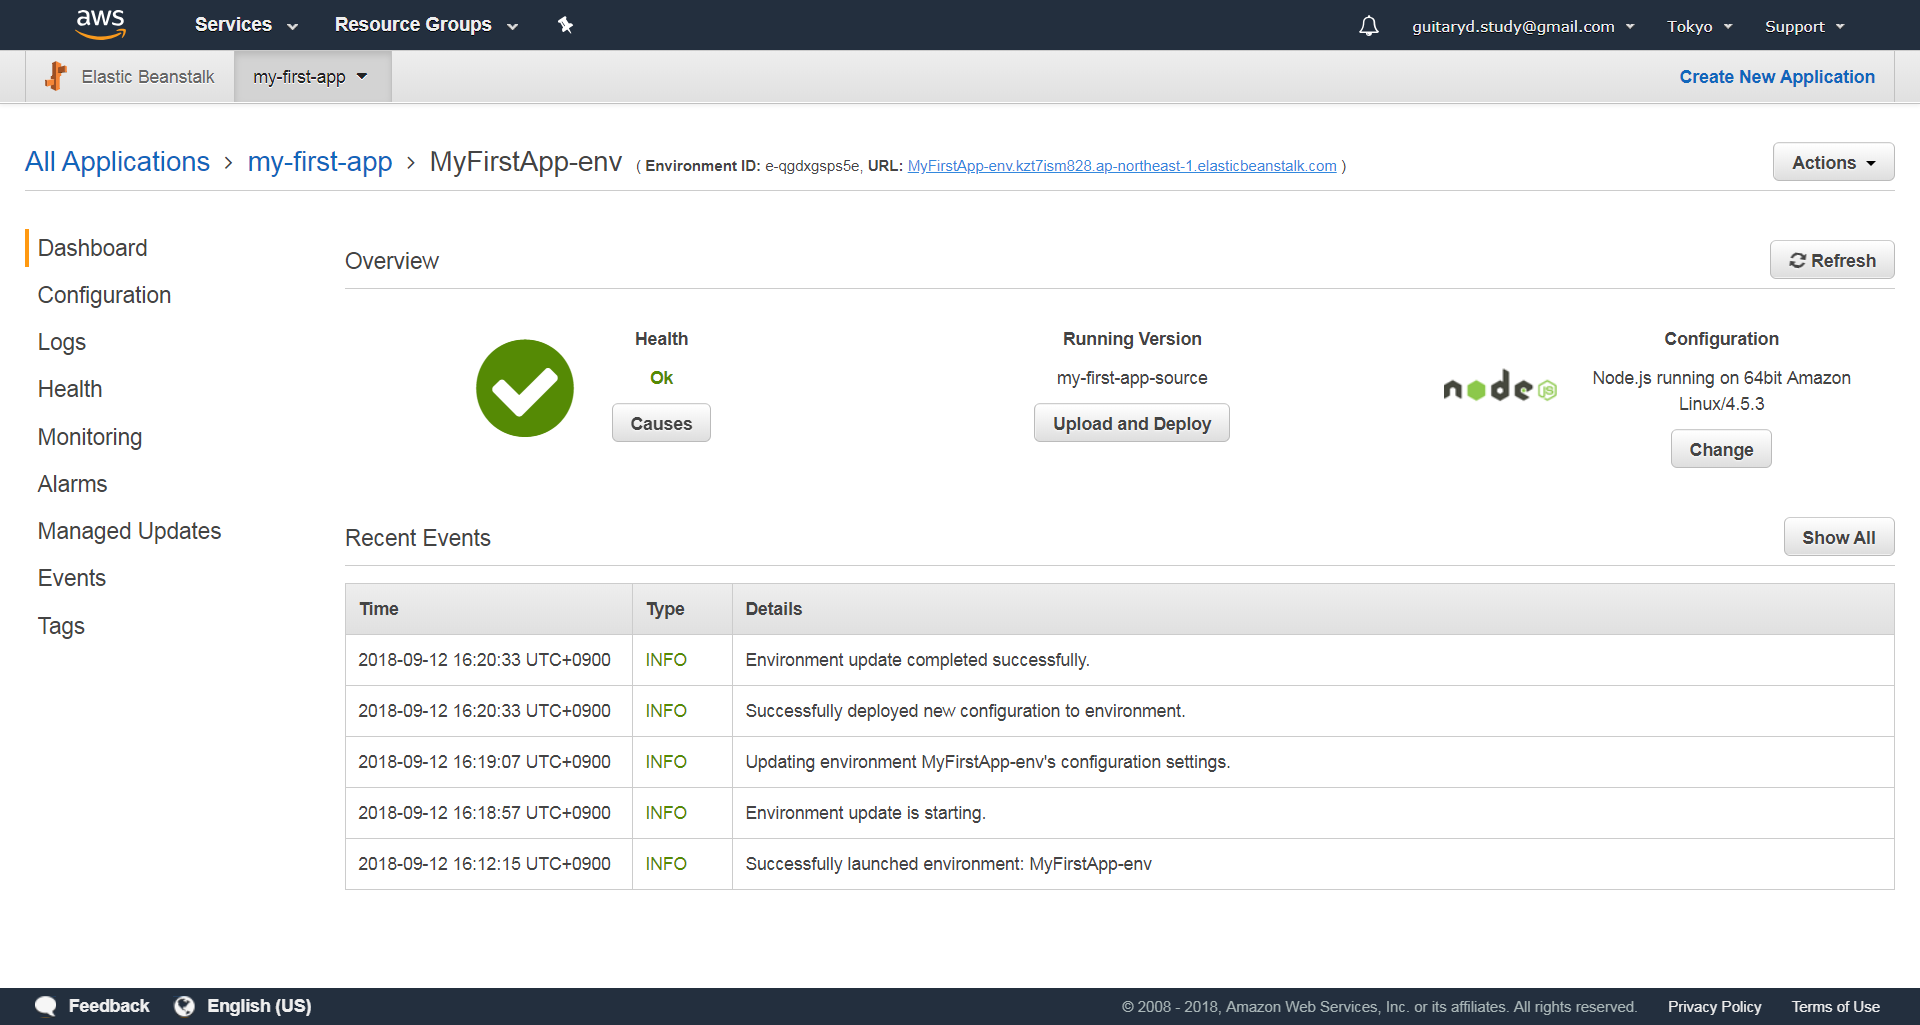Open Monitoring in the sidebar
This screenshot has width=1920, height=1025.
click(90, 437)
